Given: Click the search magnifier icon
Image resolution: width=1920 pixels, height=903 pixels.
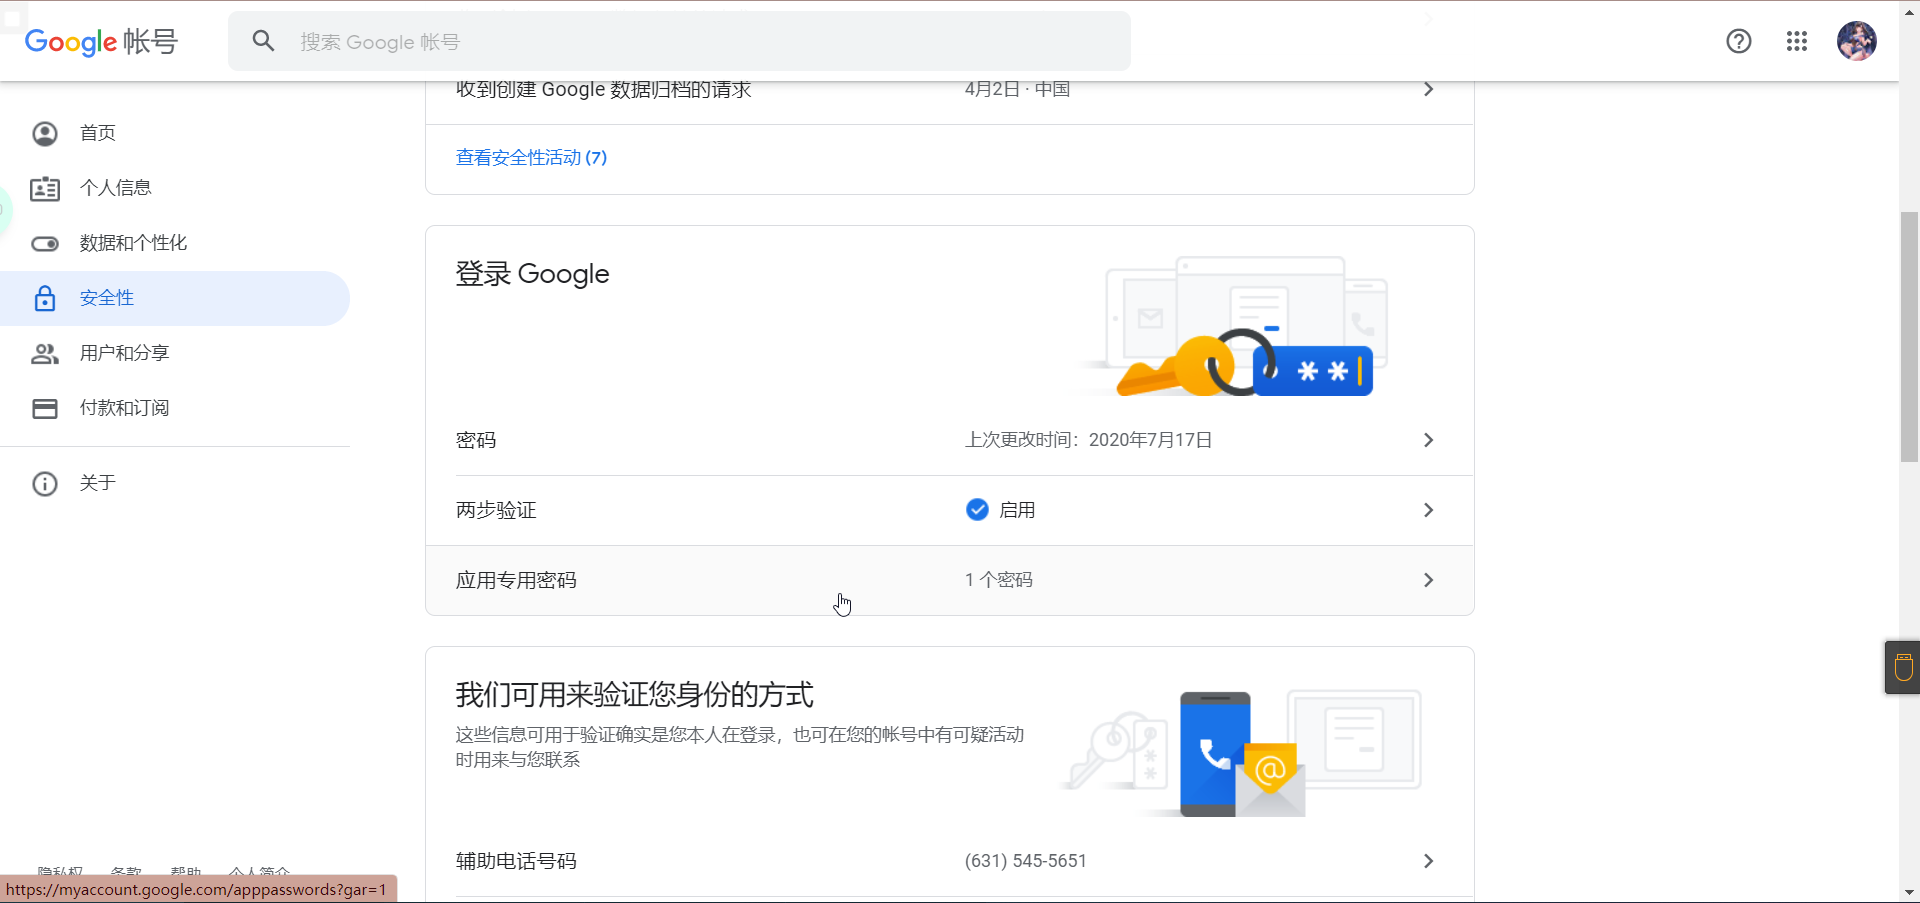Looking at the screenshot, I should pyautogui.click(x=263, y=41).
